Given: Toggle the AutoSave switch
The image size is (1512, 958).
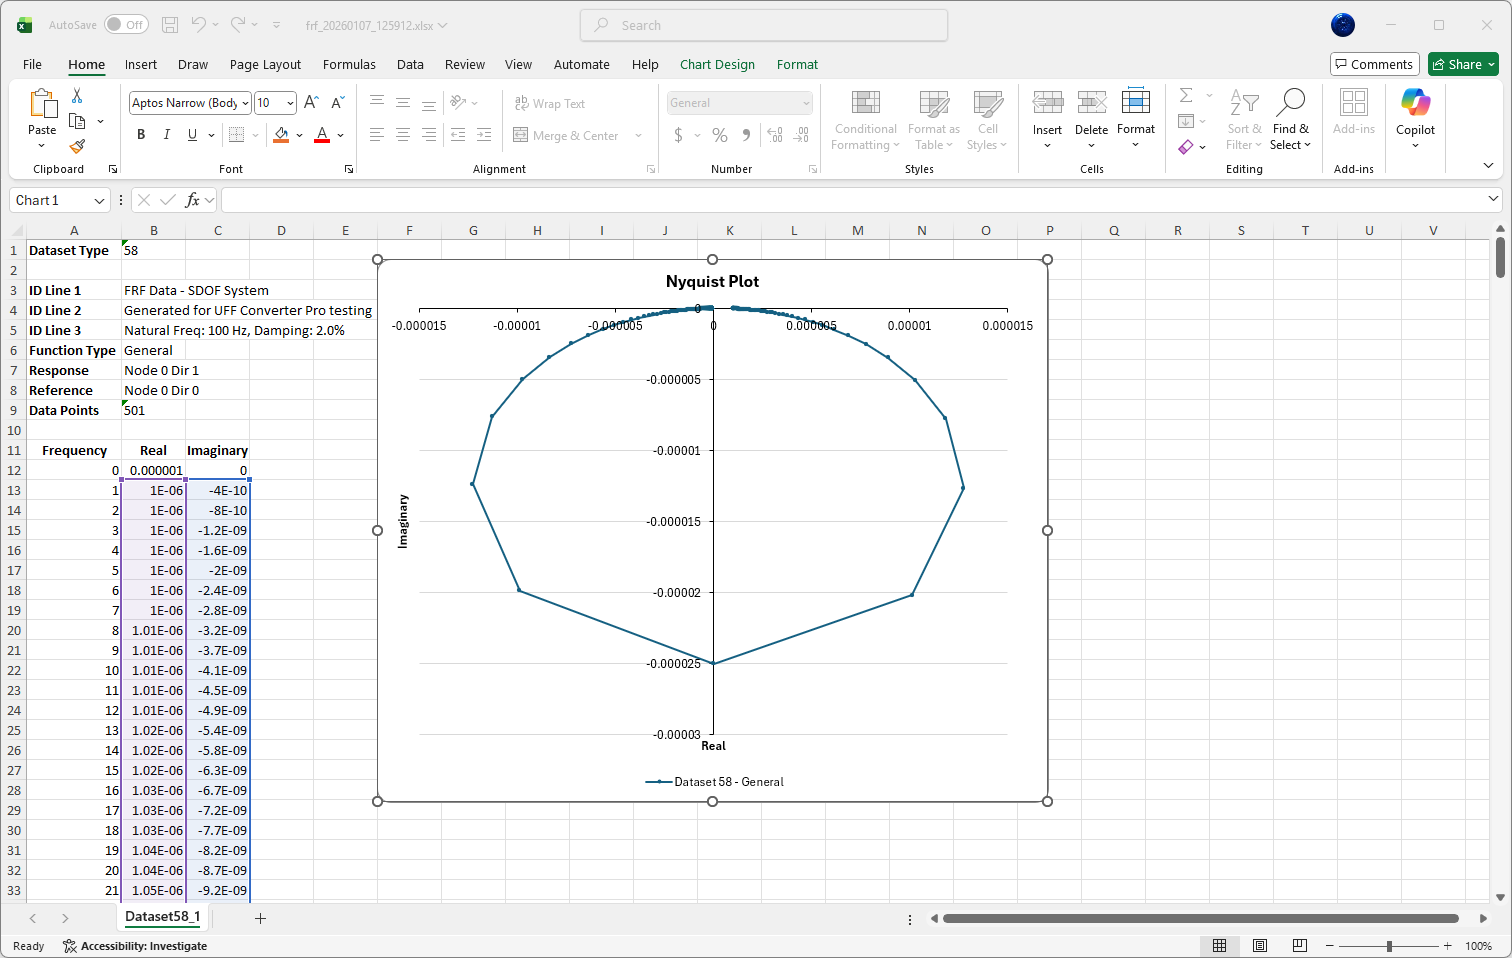Looking at the screenshot, I should (126, 25).
